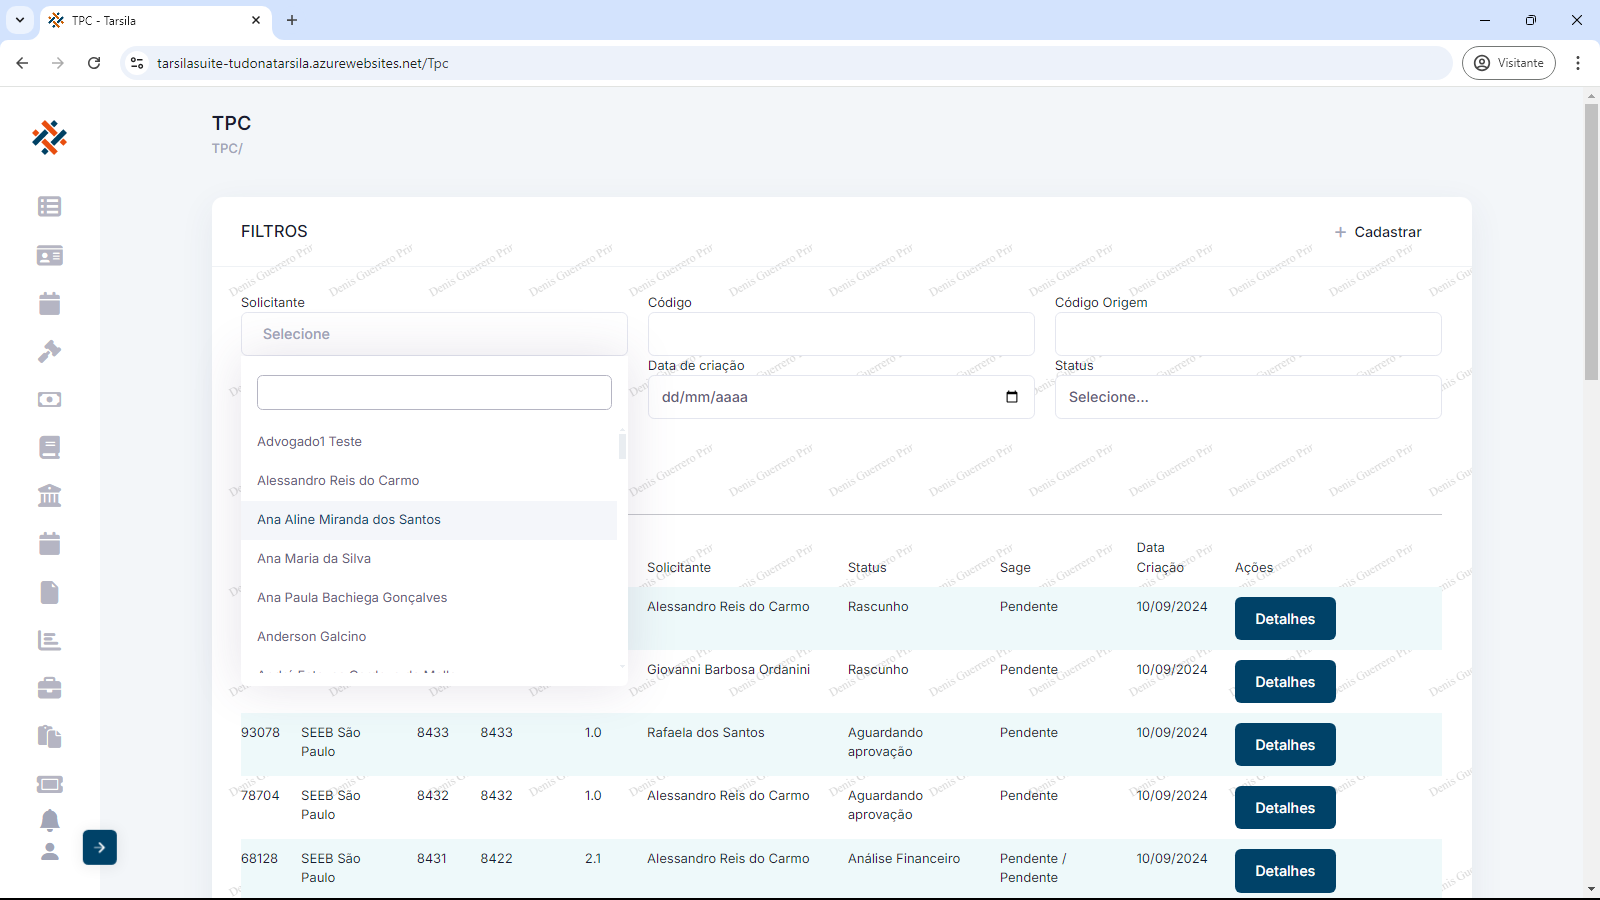This screenshot has height=900, width=1600.
Task: Select Alessandro Reis do Carmo in dropdown
Action: point(338,481)
